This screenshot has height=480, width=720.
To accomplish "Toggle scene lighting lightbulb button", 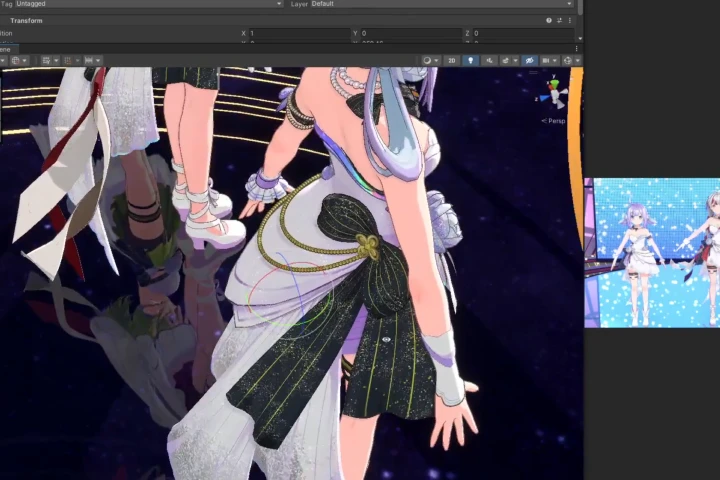I will point(471,61).
